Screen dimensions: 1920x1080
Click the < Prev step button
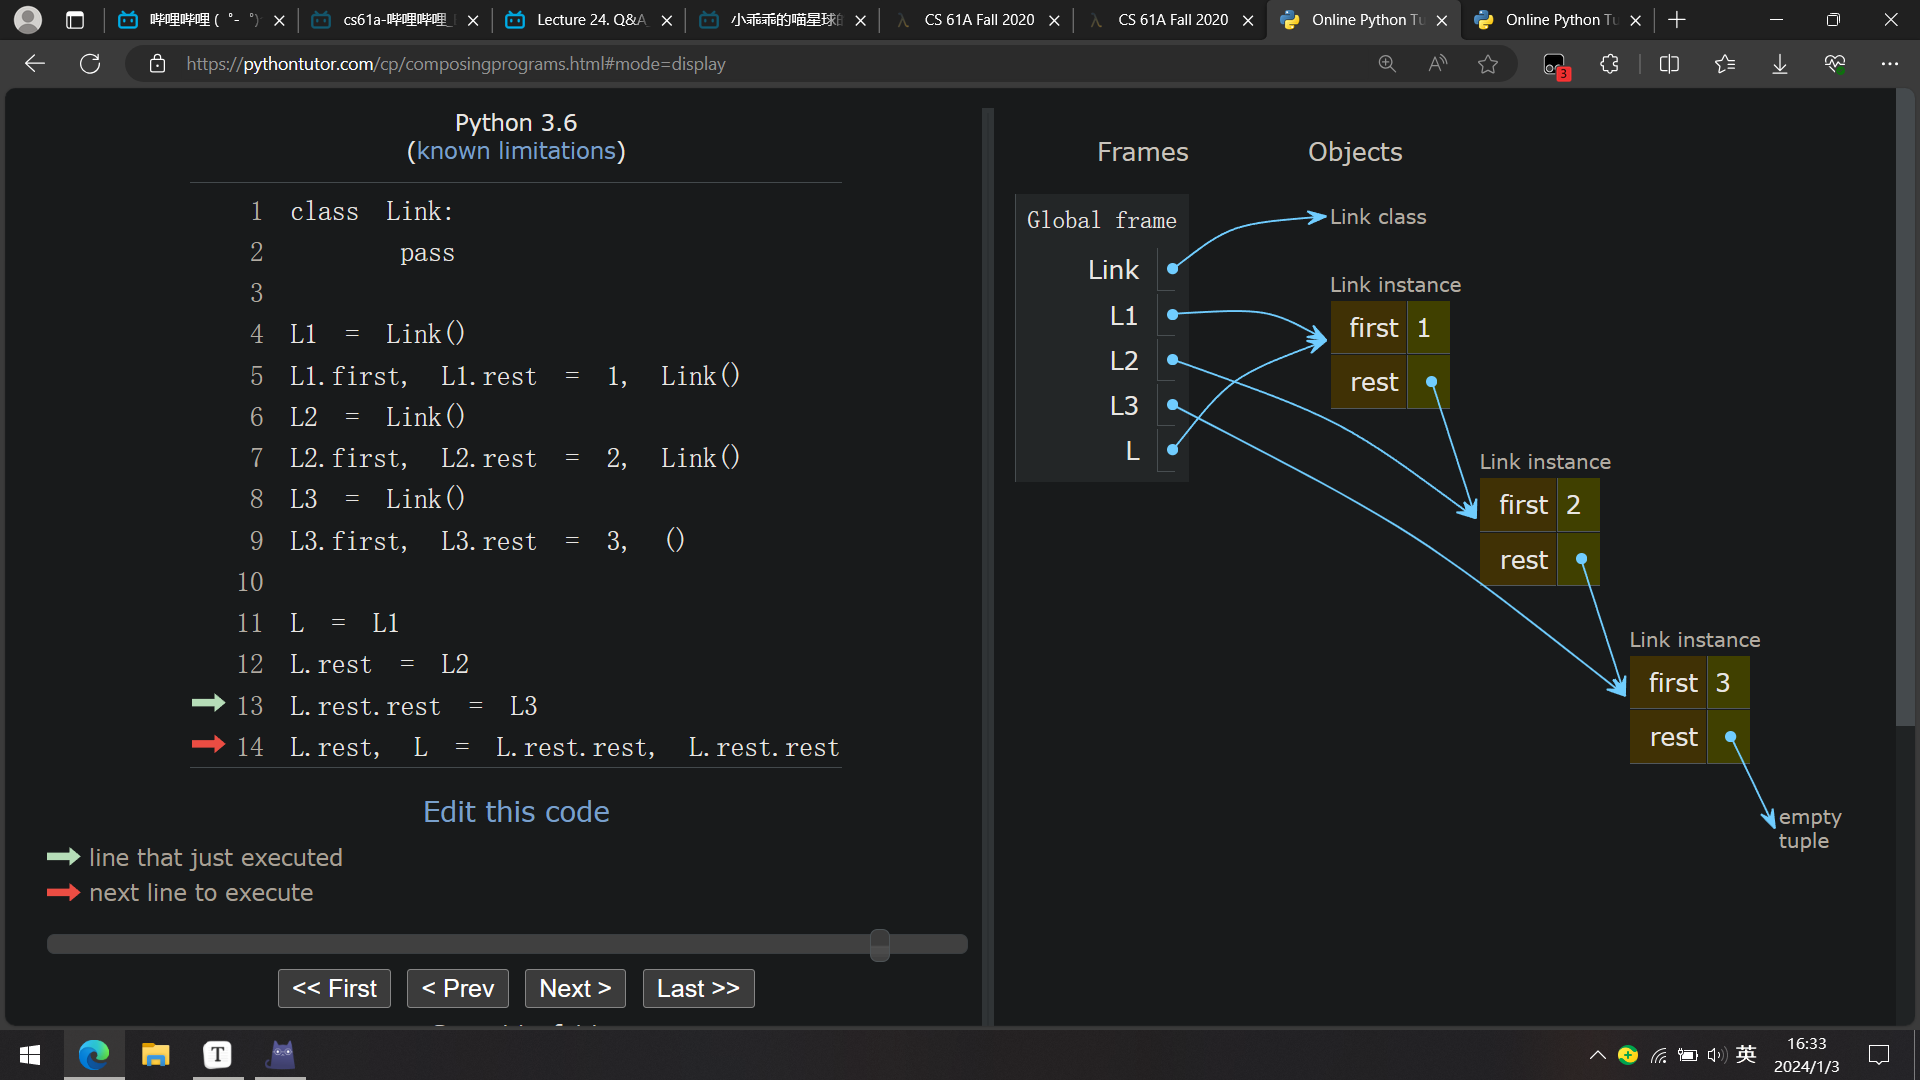(x=458, y=988)
